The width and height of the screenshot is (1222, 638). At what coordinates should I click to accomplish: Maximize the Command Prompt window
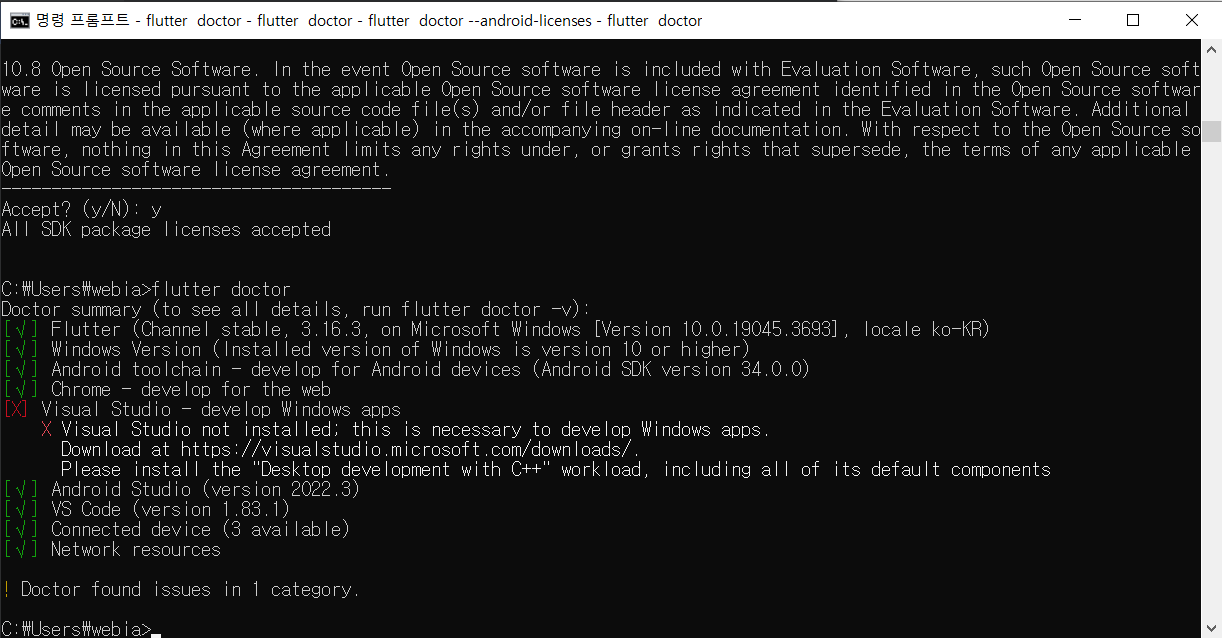(1133, 20)
